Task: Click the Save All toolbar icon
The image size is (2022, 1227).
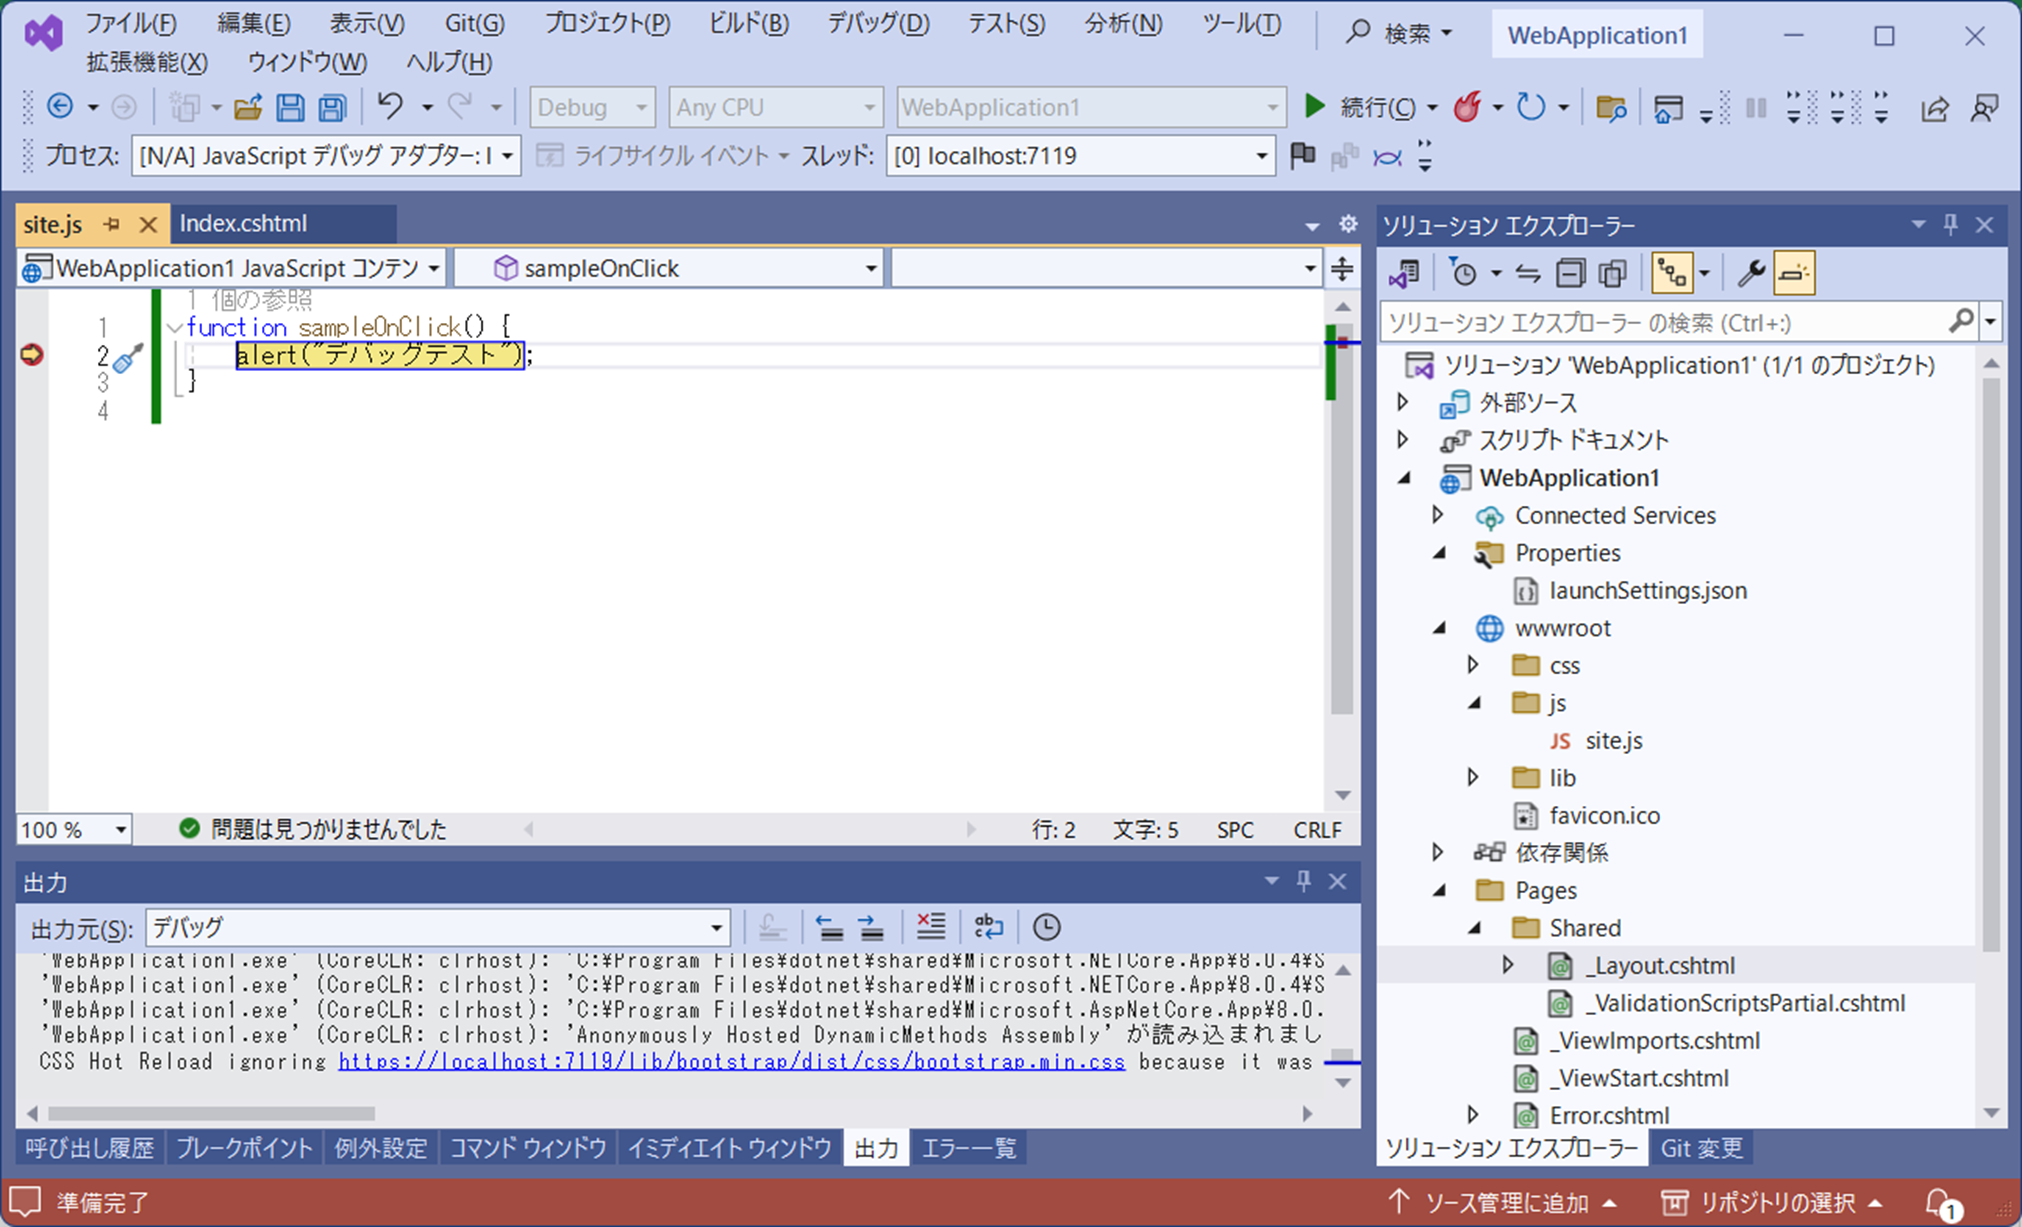Action: 333,107
